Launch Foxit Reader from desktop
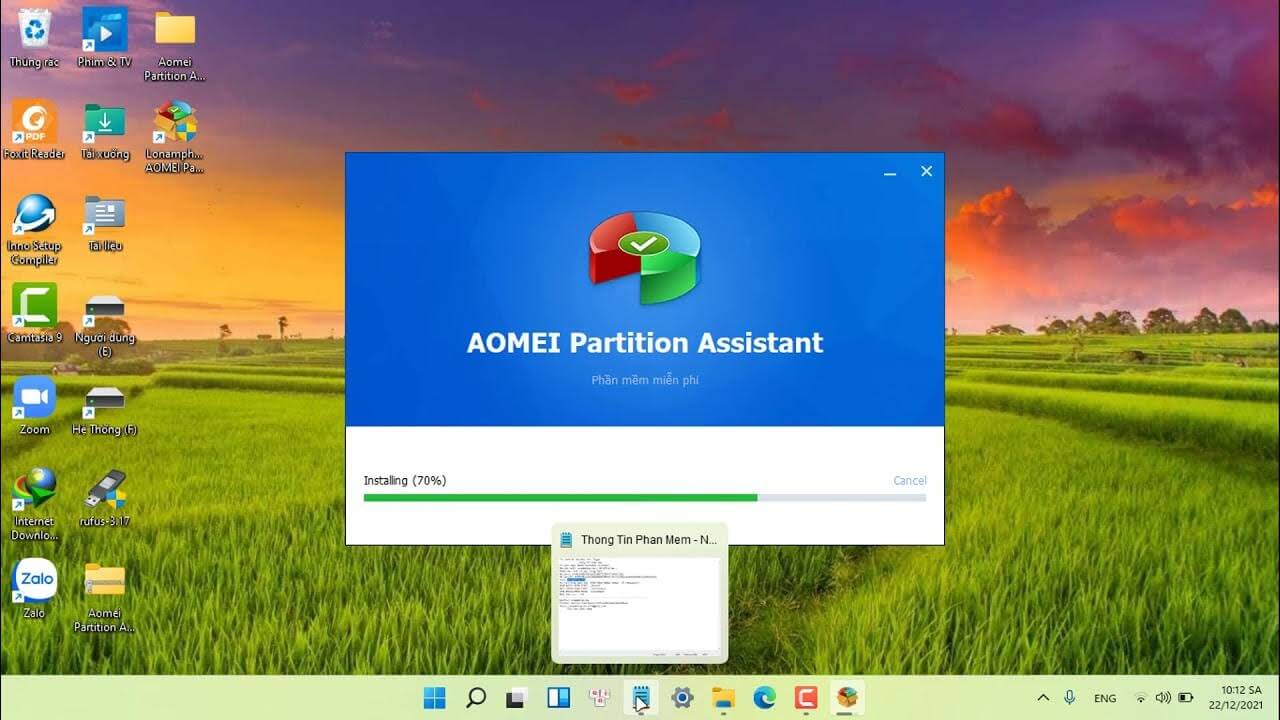 point(34,130)
